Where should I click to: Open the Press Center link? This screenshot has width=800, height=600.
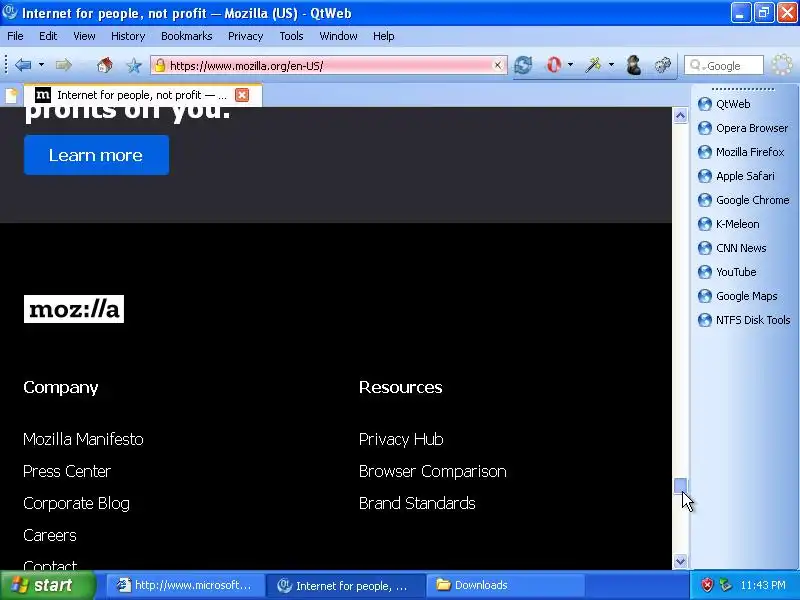67,471
